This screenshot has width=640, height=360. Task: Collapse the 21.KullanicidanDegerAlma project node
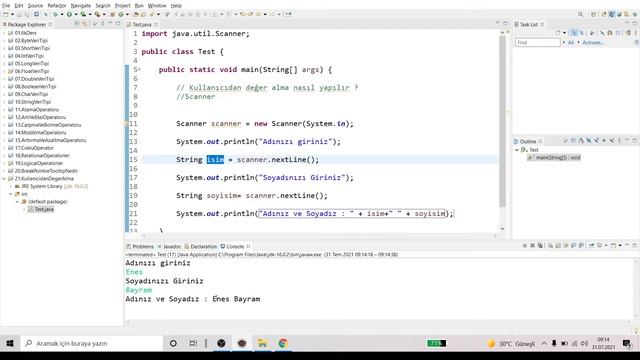tap(4, 179)
